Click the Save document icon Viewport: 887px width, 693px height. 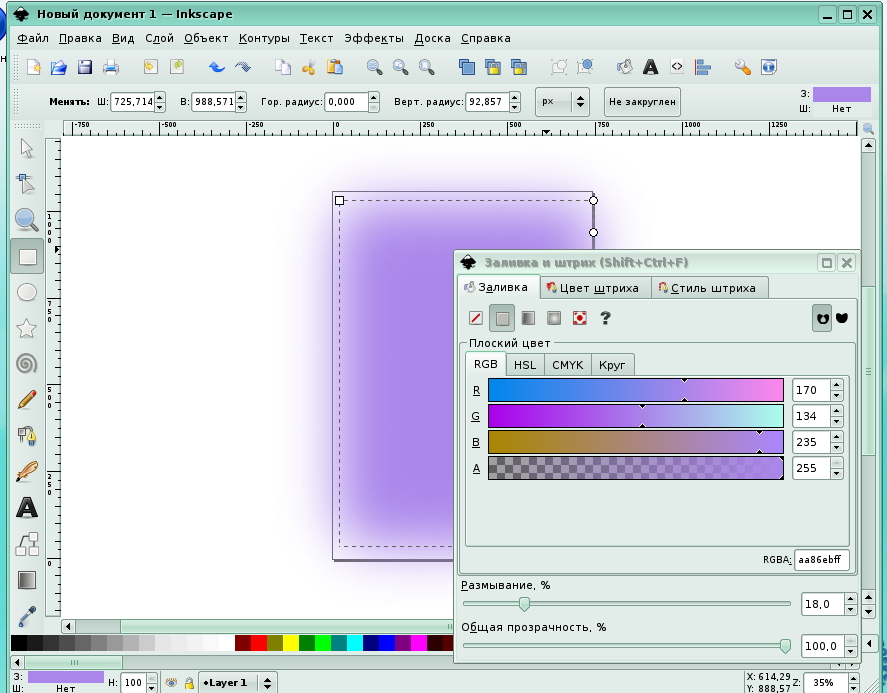[85, 68]
